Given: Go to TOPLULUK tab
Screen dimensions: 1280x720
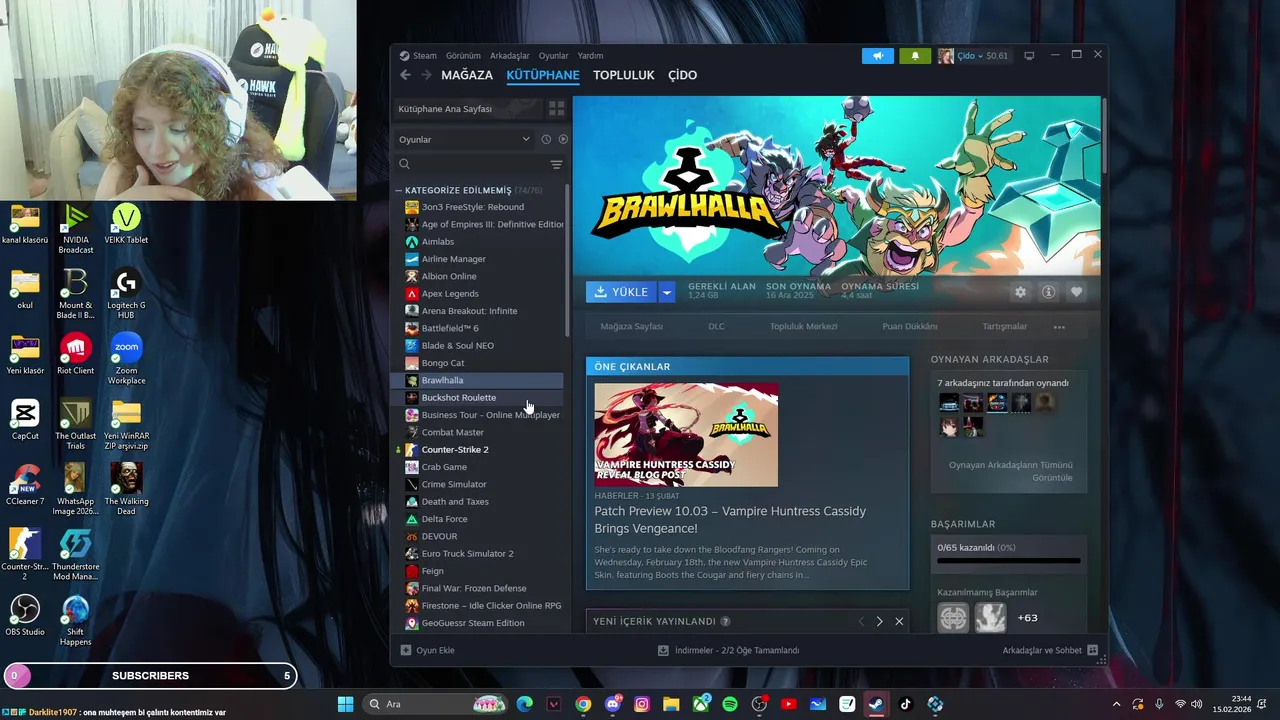Looking at the screenshot, I should tap(624, 75).
